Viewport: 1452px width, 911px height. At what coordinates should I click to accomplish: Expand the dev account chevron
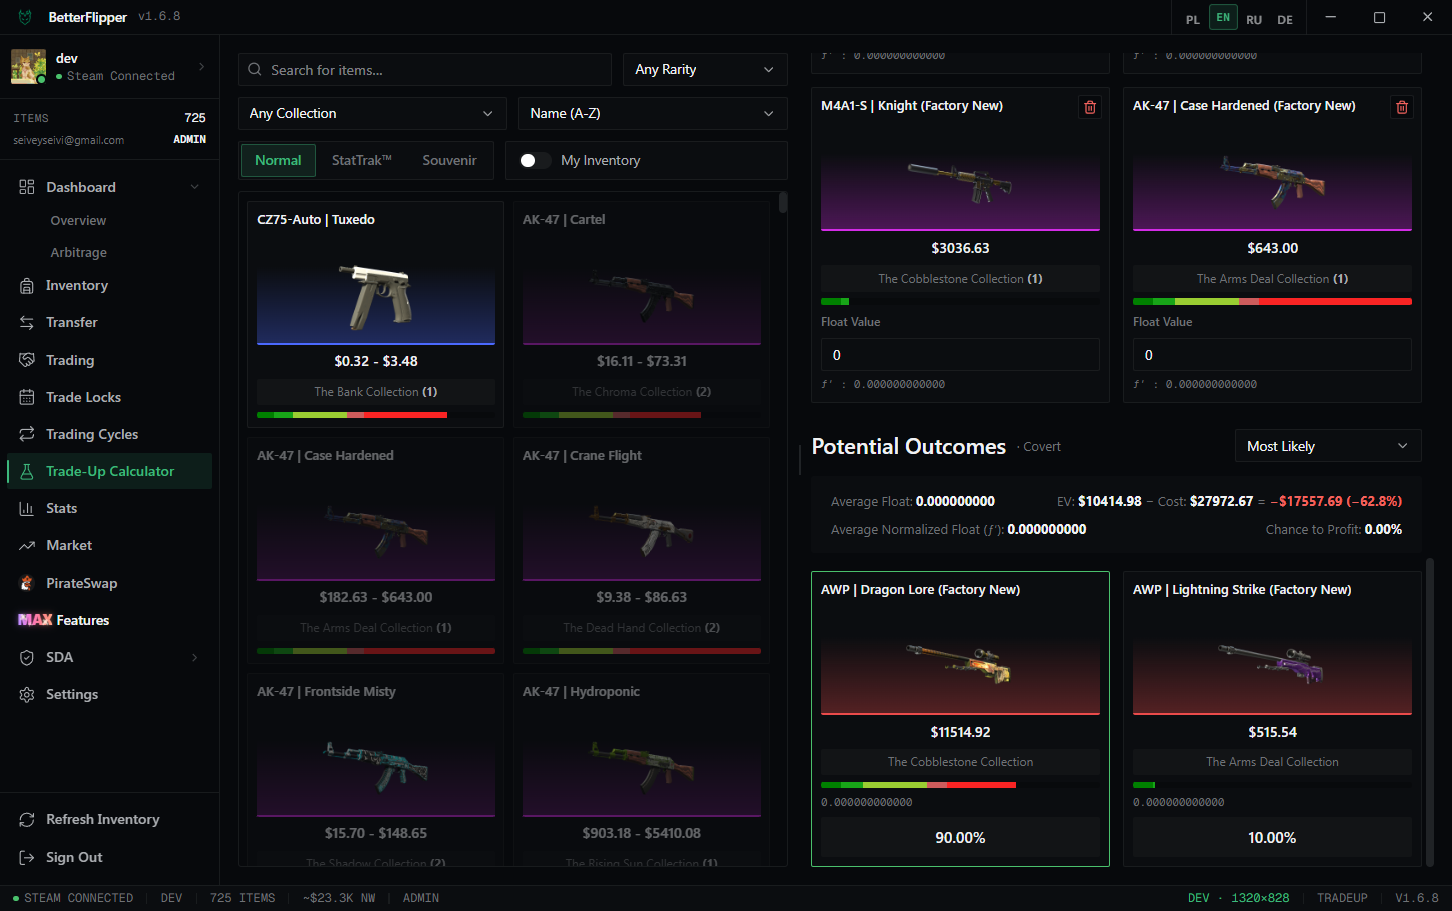pos(202,67)
